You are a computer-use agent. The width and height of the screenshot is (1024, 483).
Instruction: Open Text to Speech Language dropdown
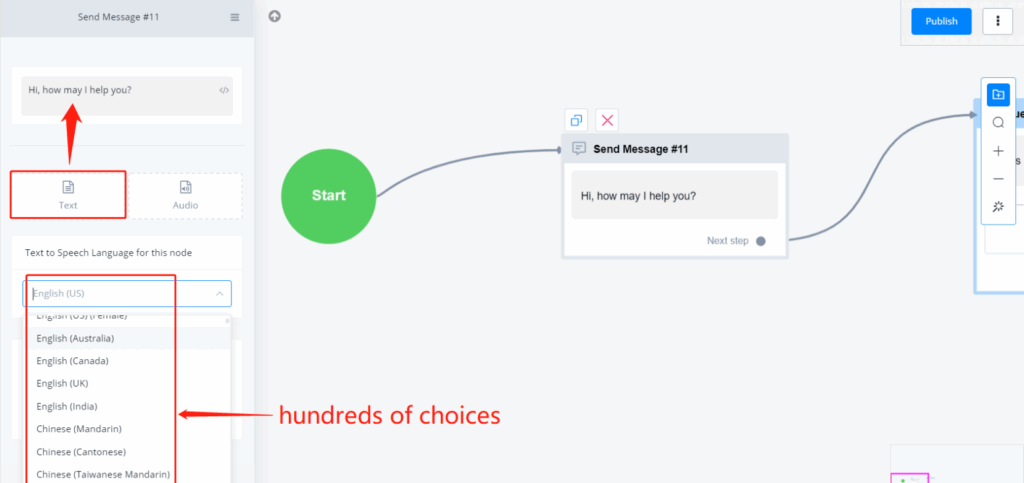pos(127,293)
